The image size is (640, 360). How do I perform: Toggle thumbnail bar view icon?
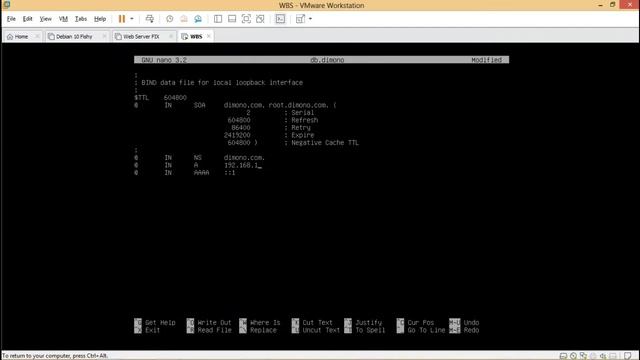coord(232,19)
